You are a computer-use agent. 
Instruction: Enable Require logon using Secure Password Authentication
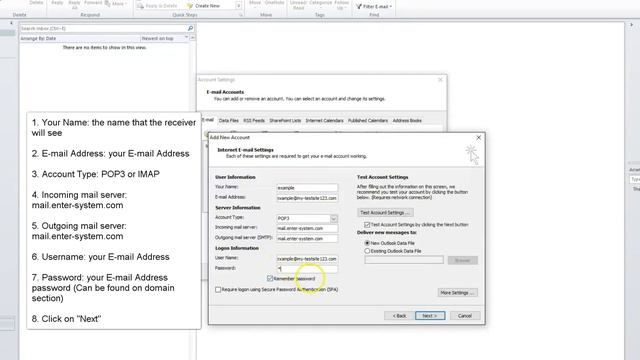coord(218,289)
